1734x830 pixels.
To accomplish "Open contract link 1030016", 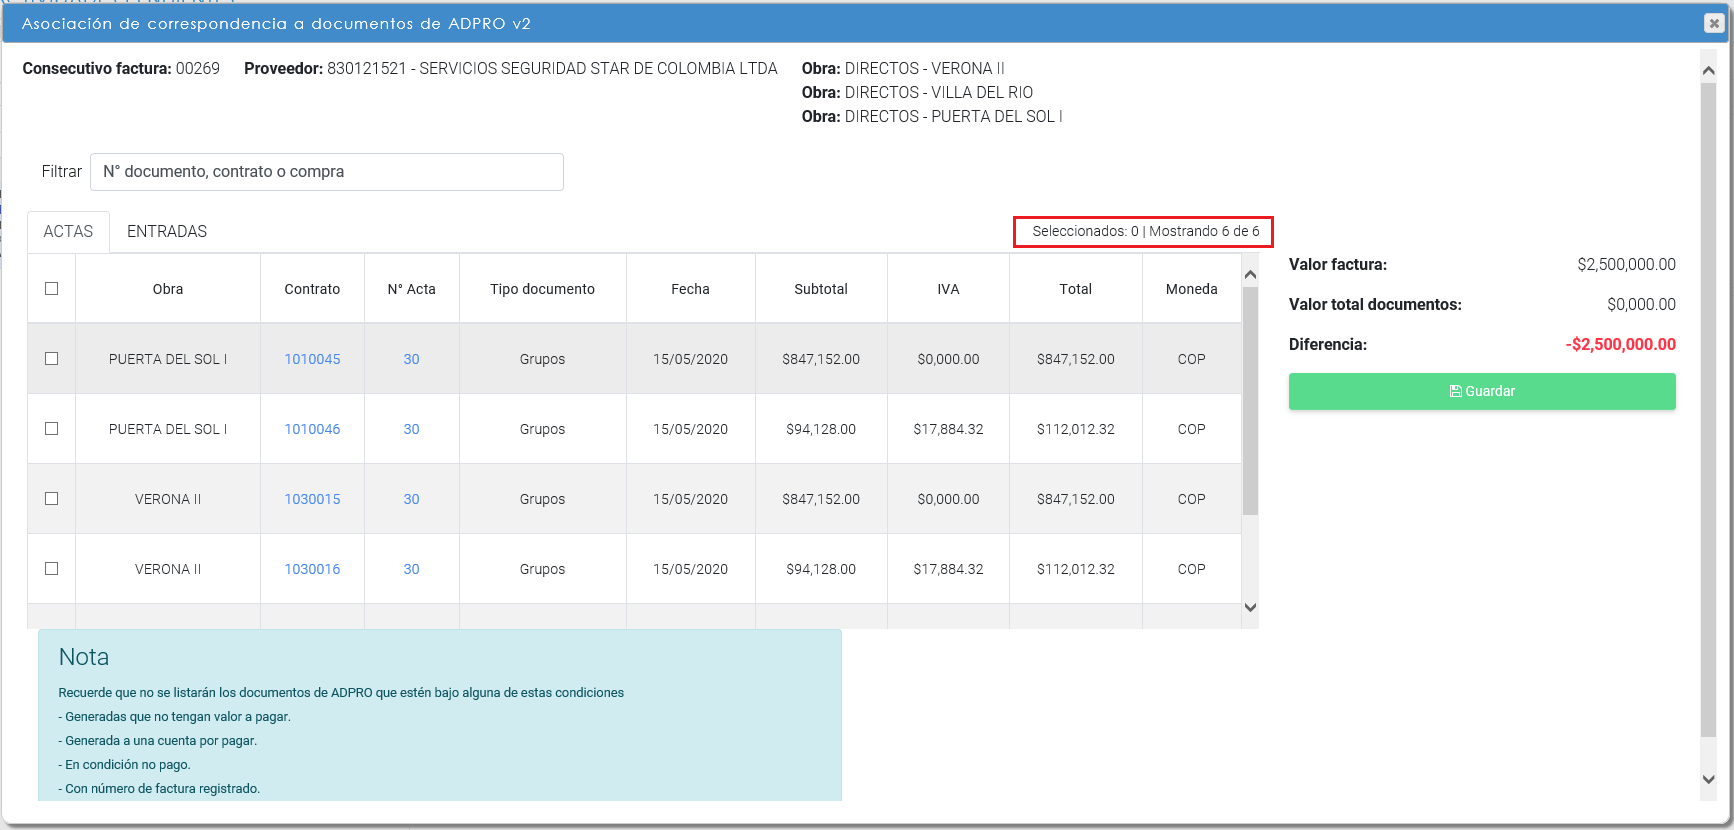I will 312,569.
